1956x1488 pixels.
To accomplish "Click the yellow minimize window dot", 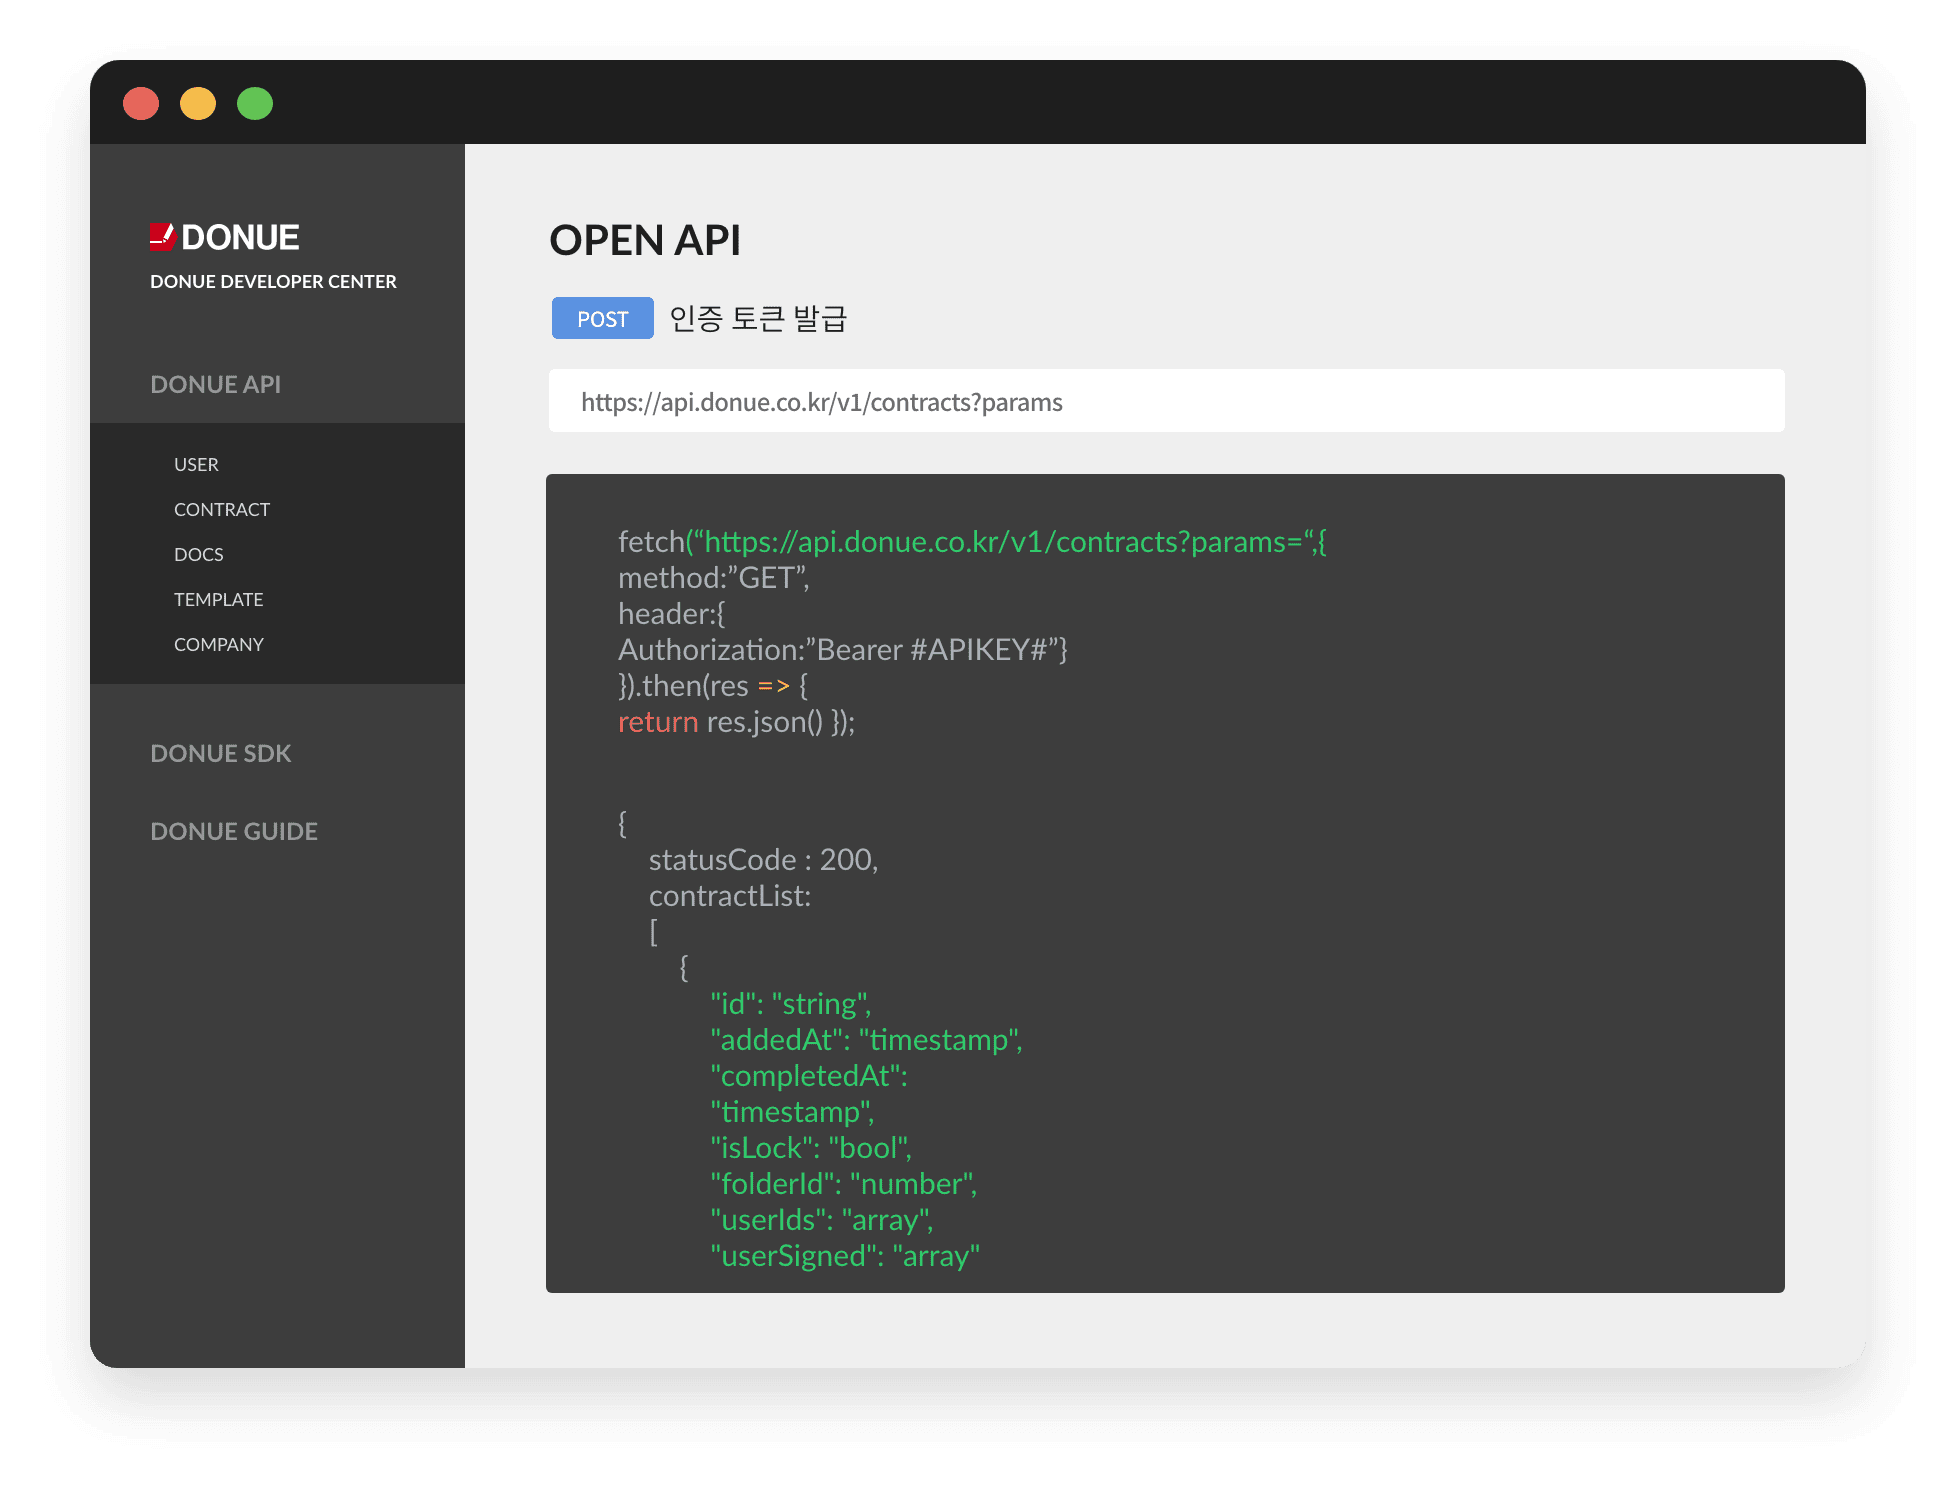I will pos(198,104).
